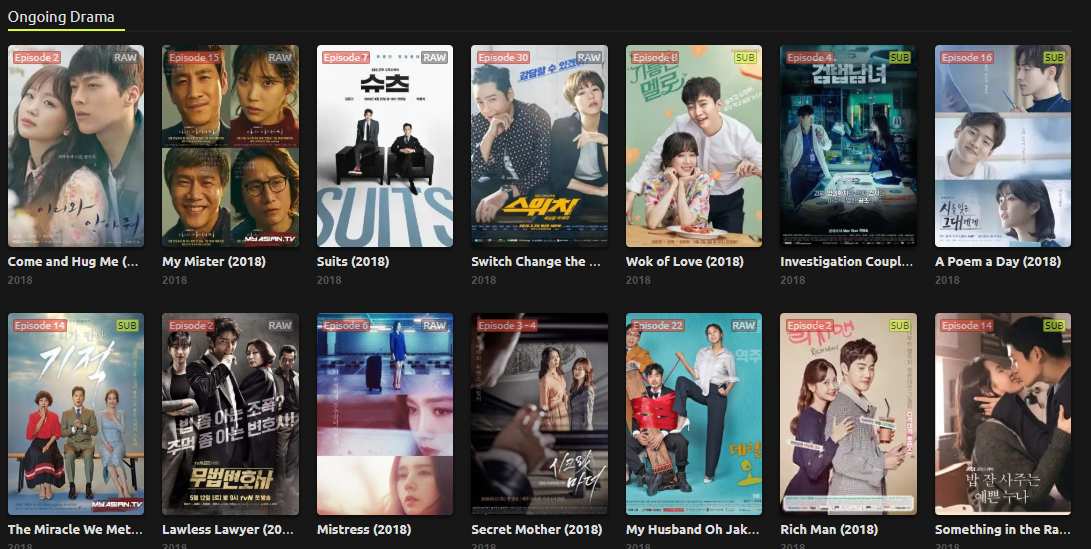
Task: Open the Mistress drama poster
Action: [385, 414]
